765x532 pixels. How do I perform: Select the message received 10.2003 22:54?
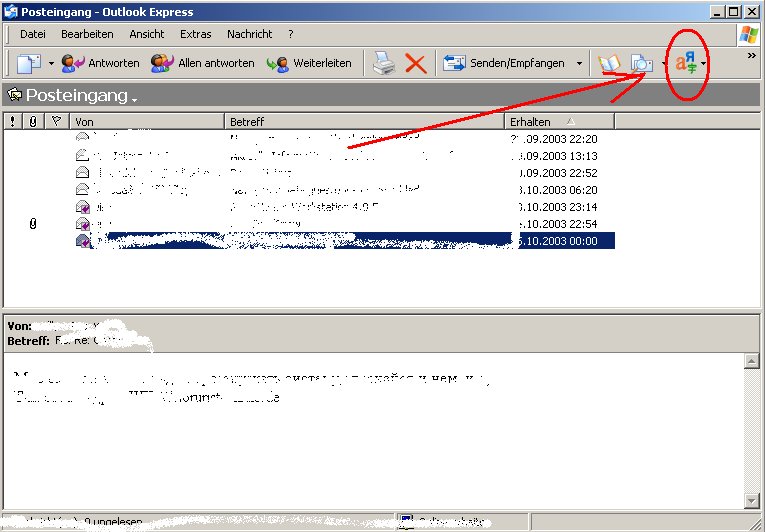coord(309,224)
